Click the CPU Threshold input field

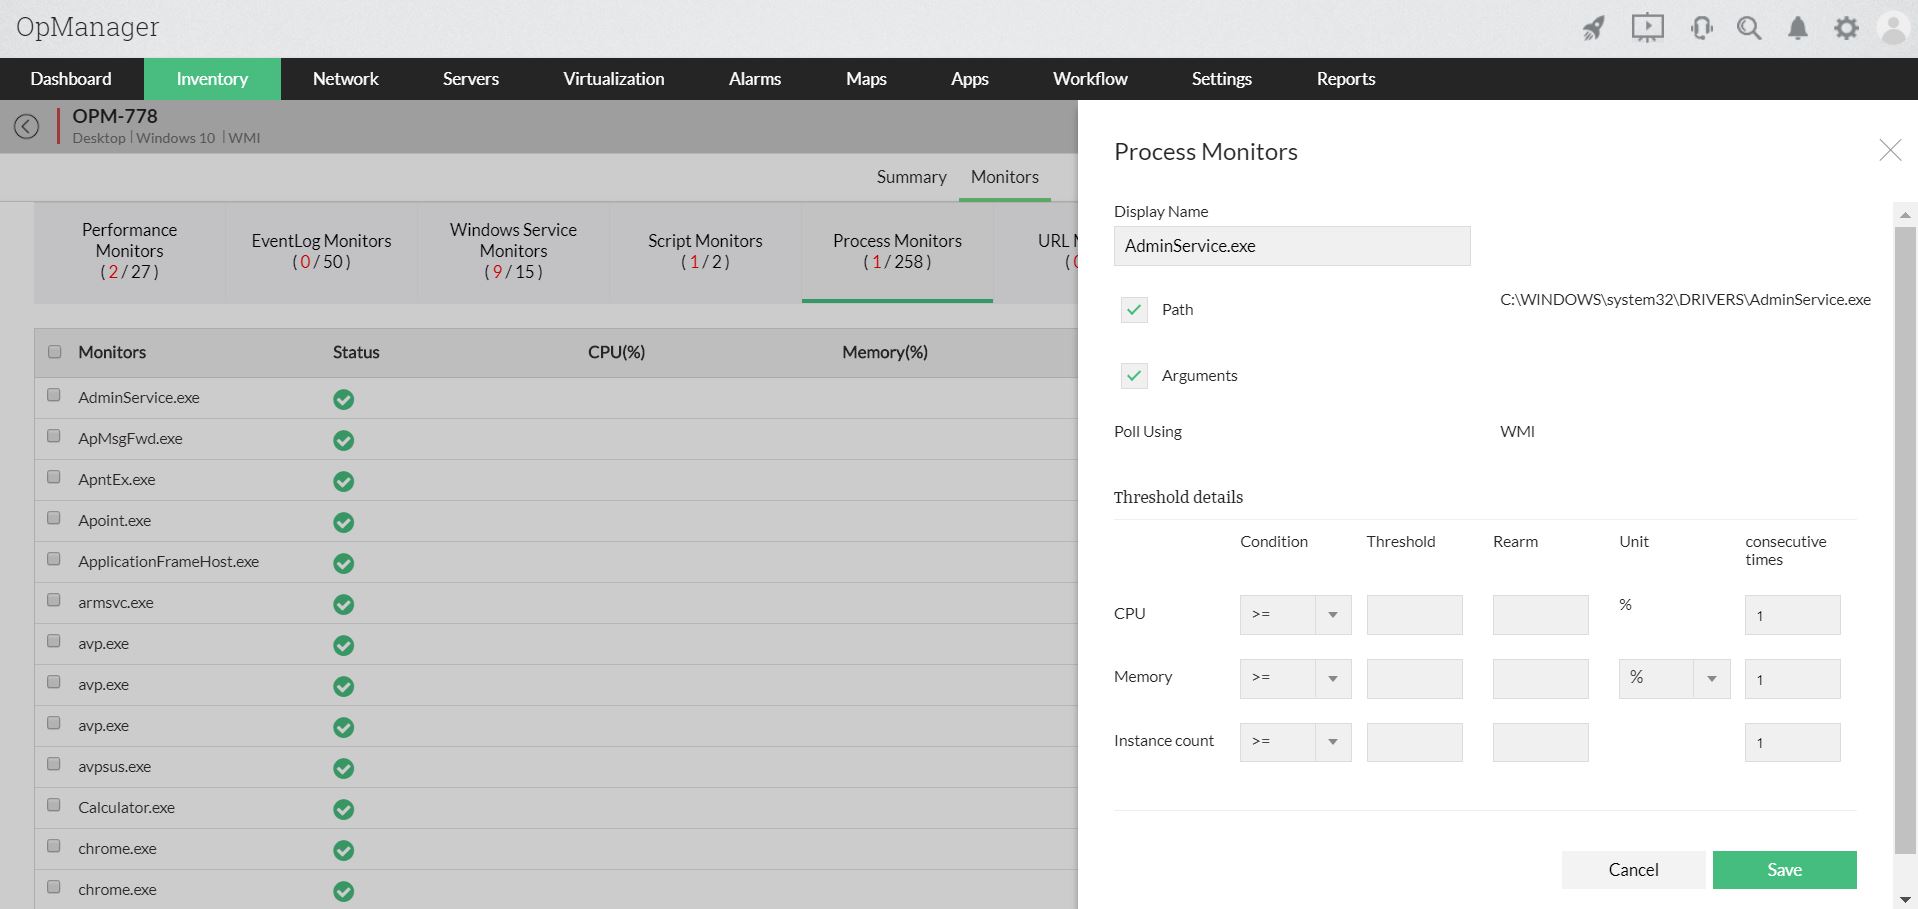click(1414, 615)
